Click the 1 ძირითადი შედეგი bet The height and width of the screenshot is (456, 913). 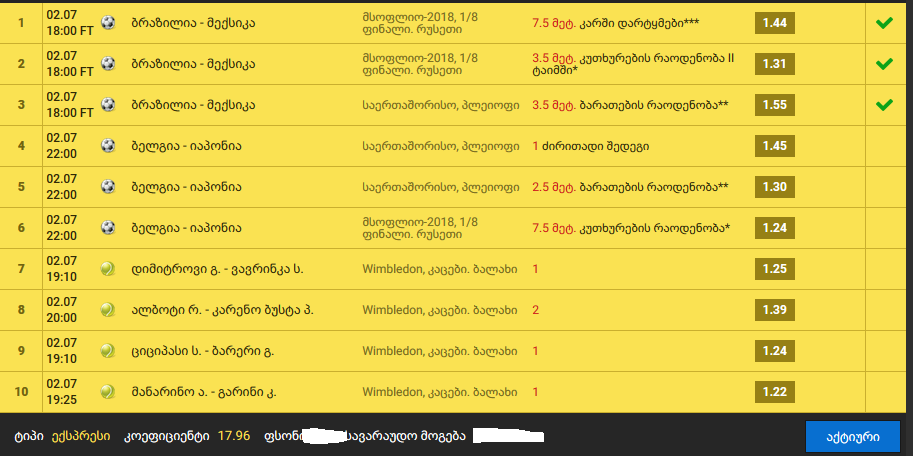coord(590,146)
